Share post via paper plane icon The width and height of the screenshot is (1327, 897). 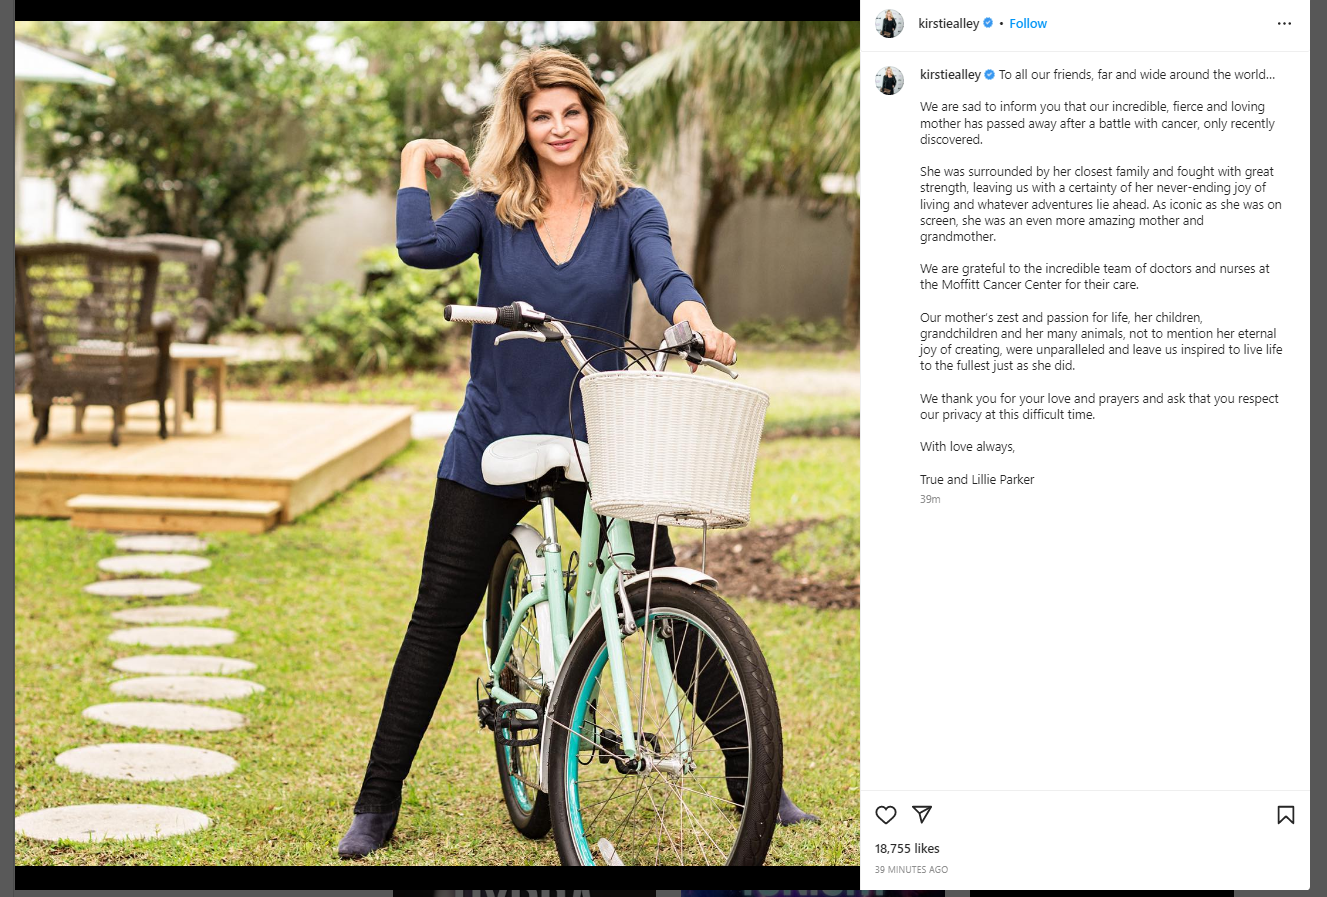(922, 814)
